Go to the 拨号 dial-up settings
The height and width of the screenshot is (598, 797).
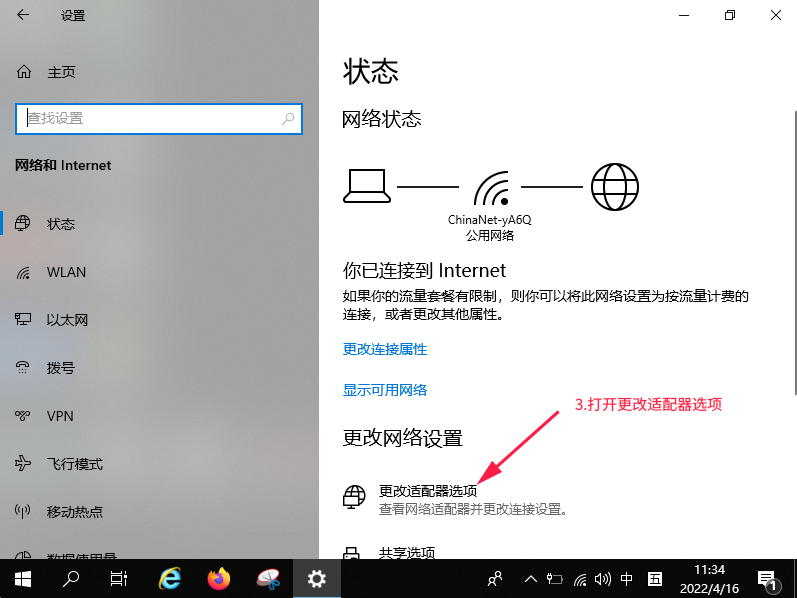60,368
